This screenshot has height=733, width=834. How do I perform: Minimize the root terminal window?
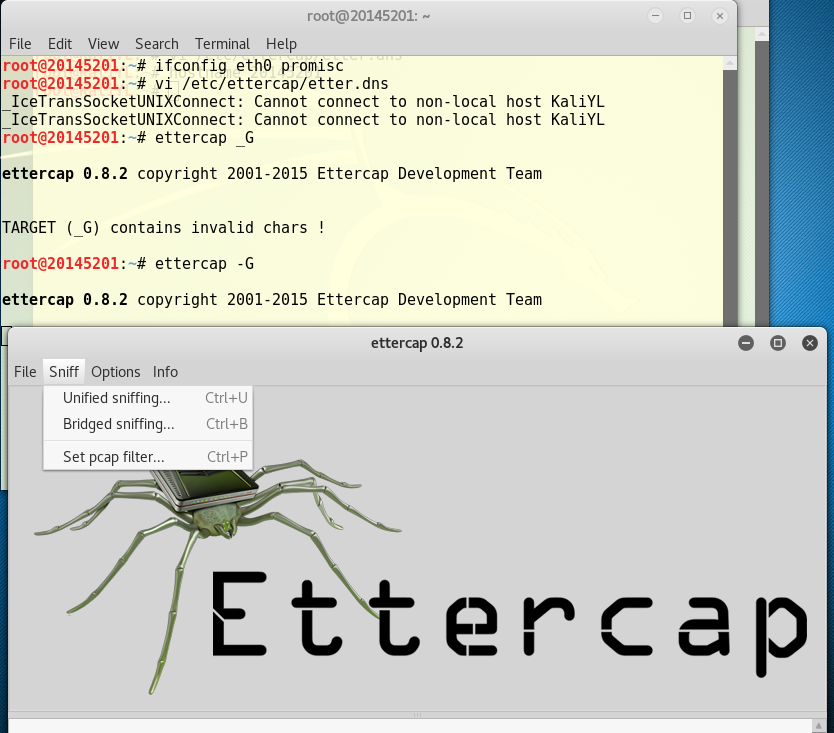(x=655, y=16)
